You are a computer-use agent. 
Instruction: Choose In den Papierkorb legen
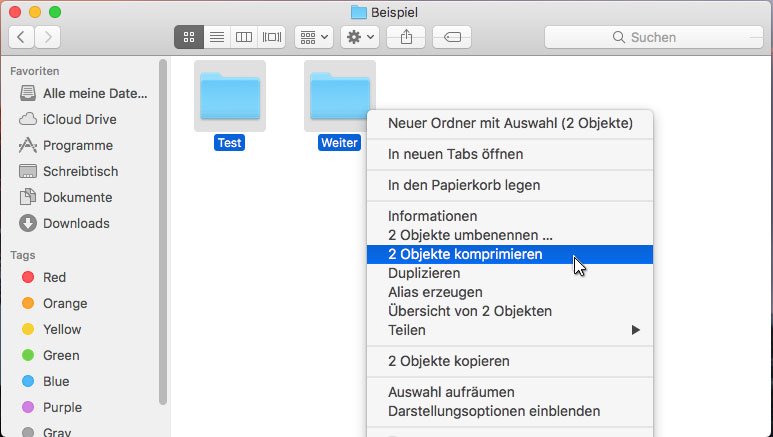pyautogui.click(x=510, y=185)
